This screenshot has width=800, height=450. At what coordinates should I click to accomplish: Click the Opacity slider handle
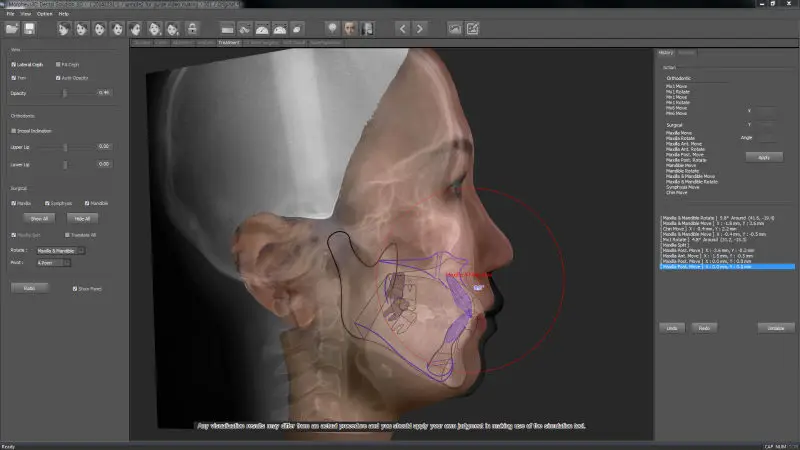click(x=65, y=93)
